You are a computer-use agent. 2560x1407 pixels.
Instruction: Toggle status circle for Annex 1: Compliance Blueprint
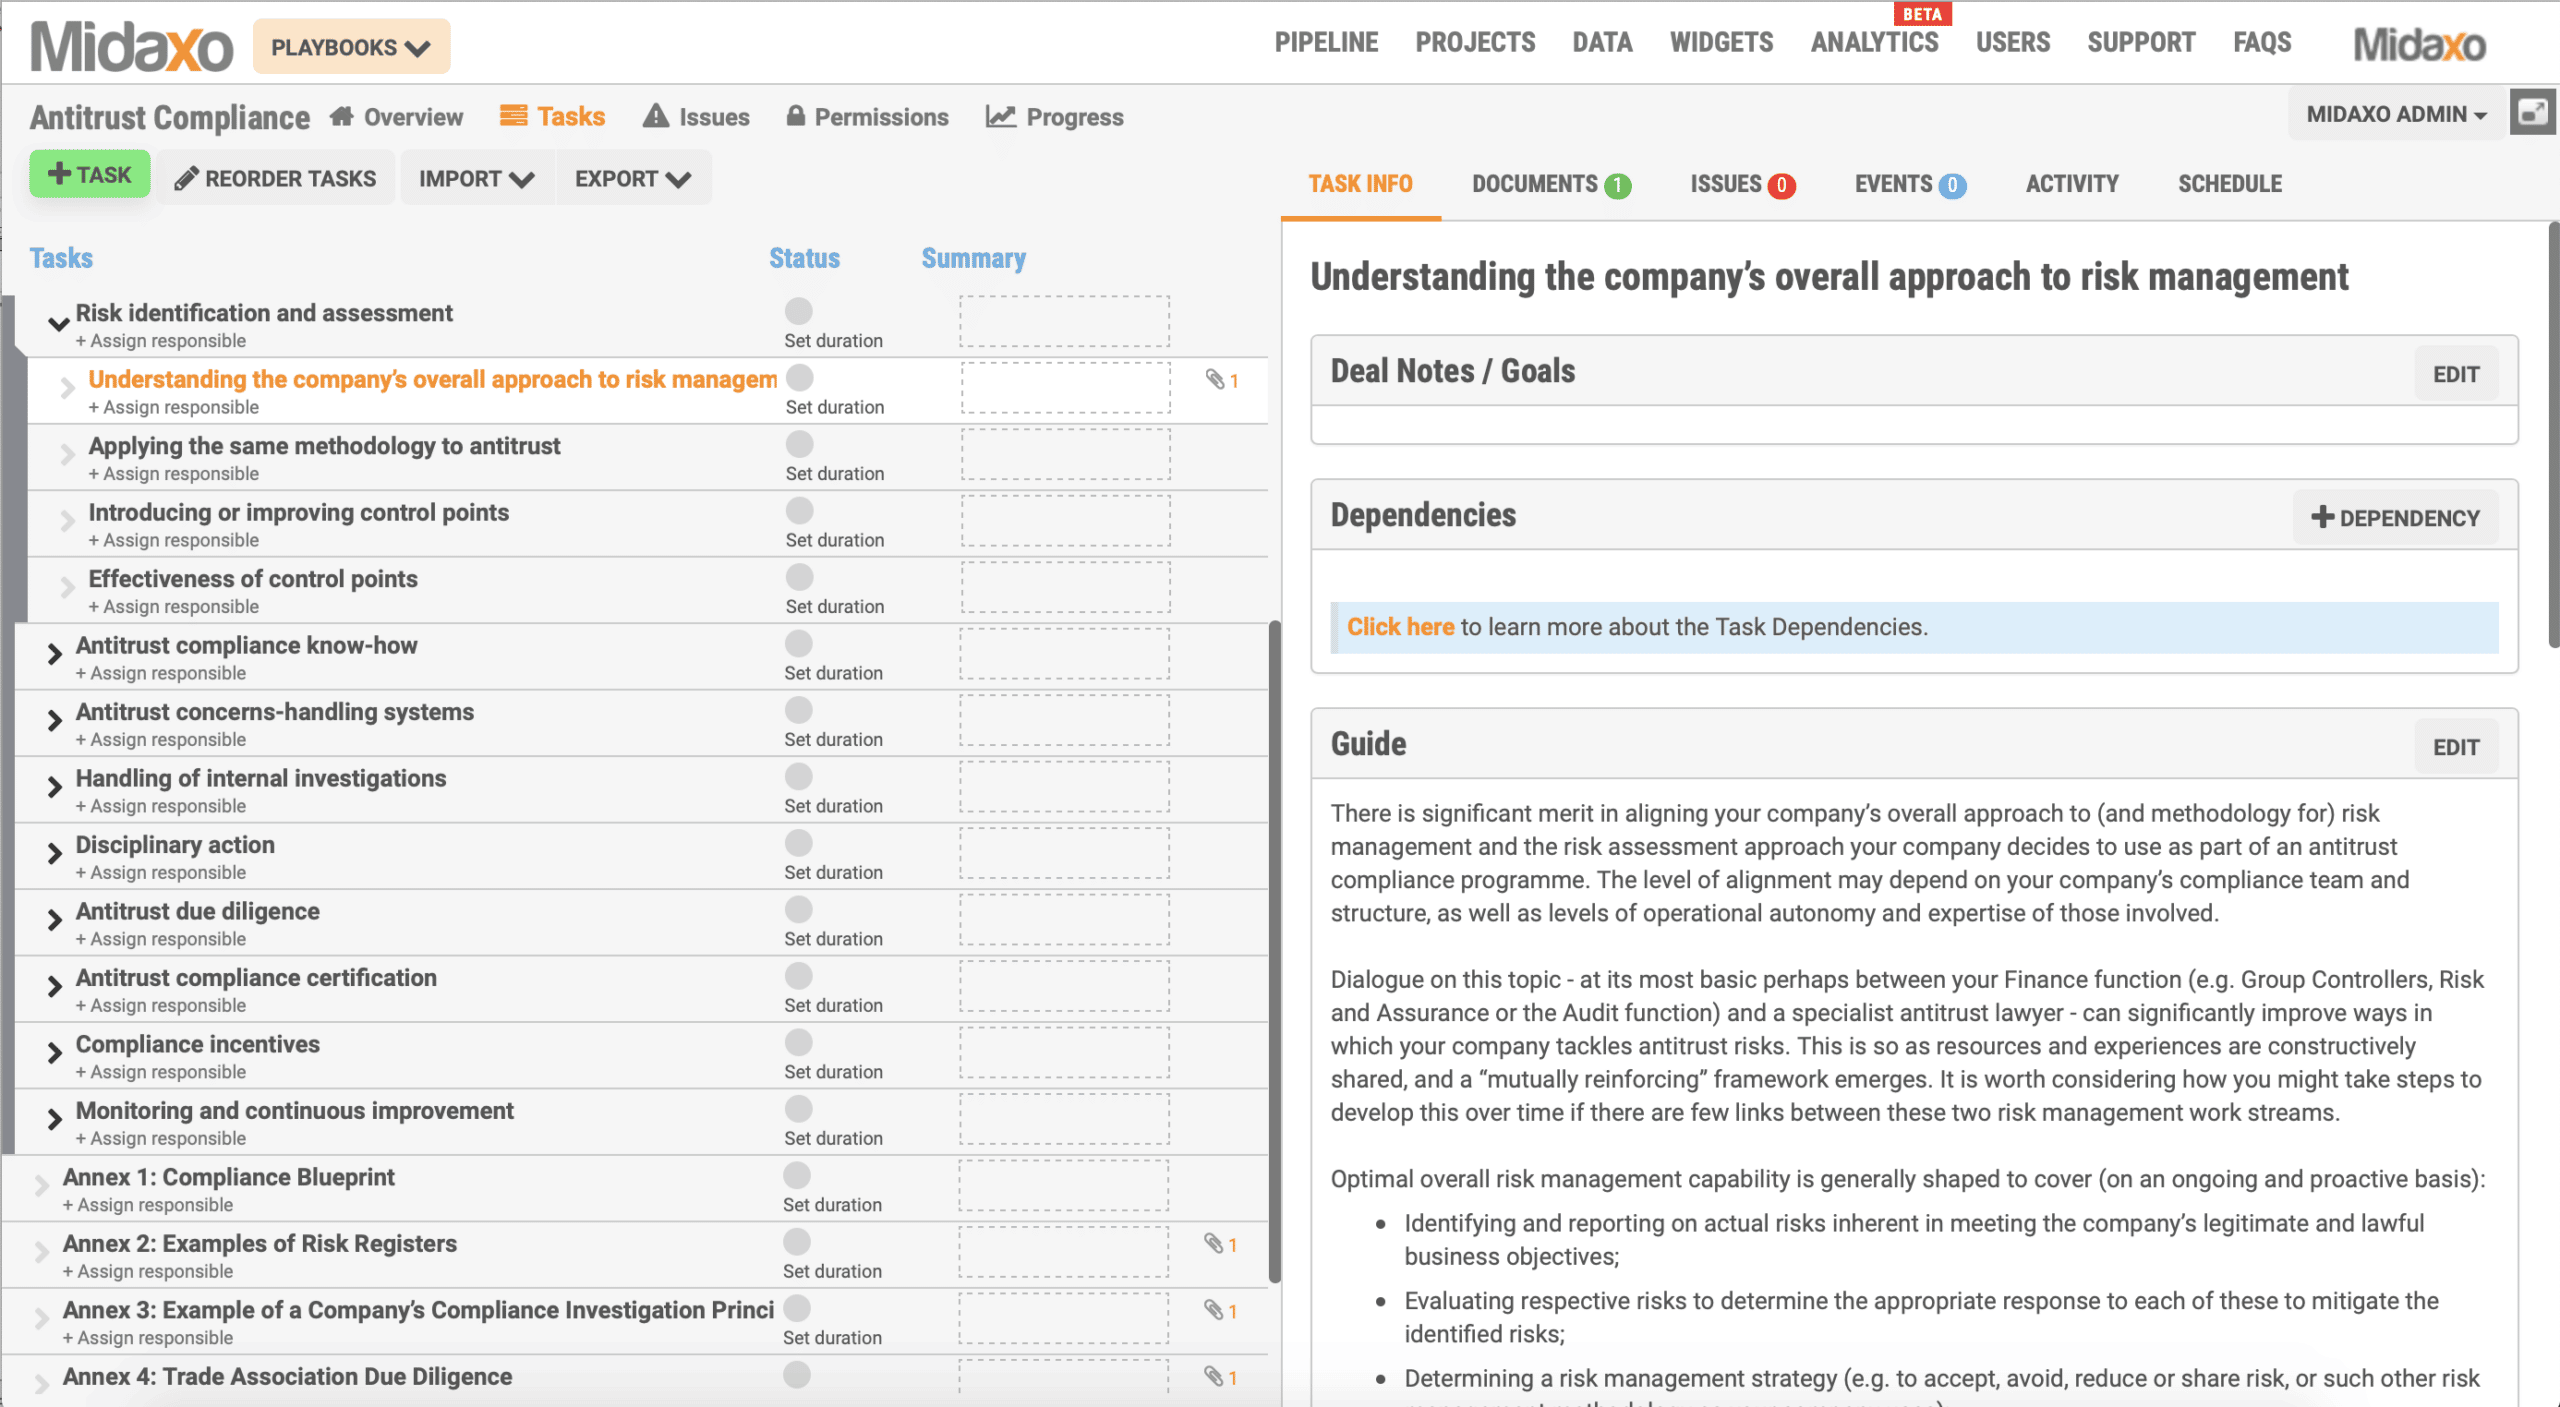coord(798,1176)
